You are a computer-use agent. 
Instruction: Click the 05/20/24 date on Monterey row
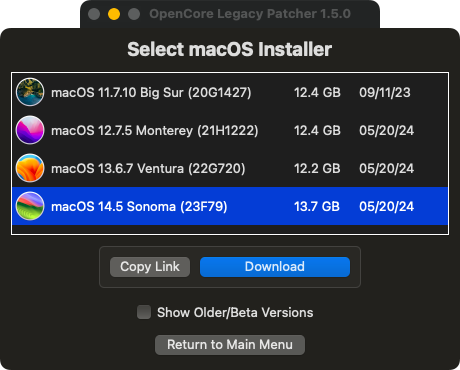click(x=386, y=130)
